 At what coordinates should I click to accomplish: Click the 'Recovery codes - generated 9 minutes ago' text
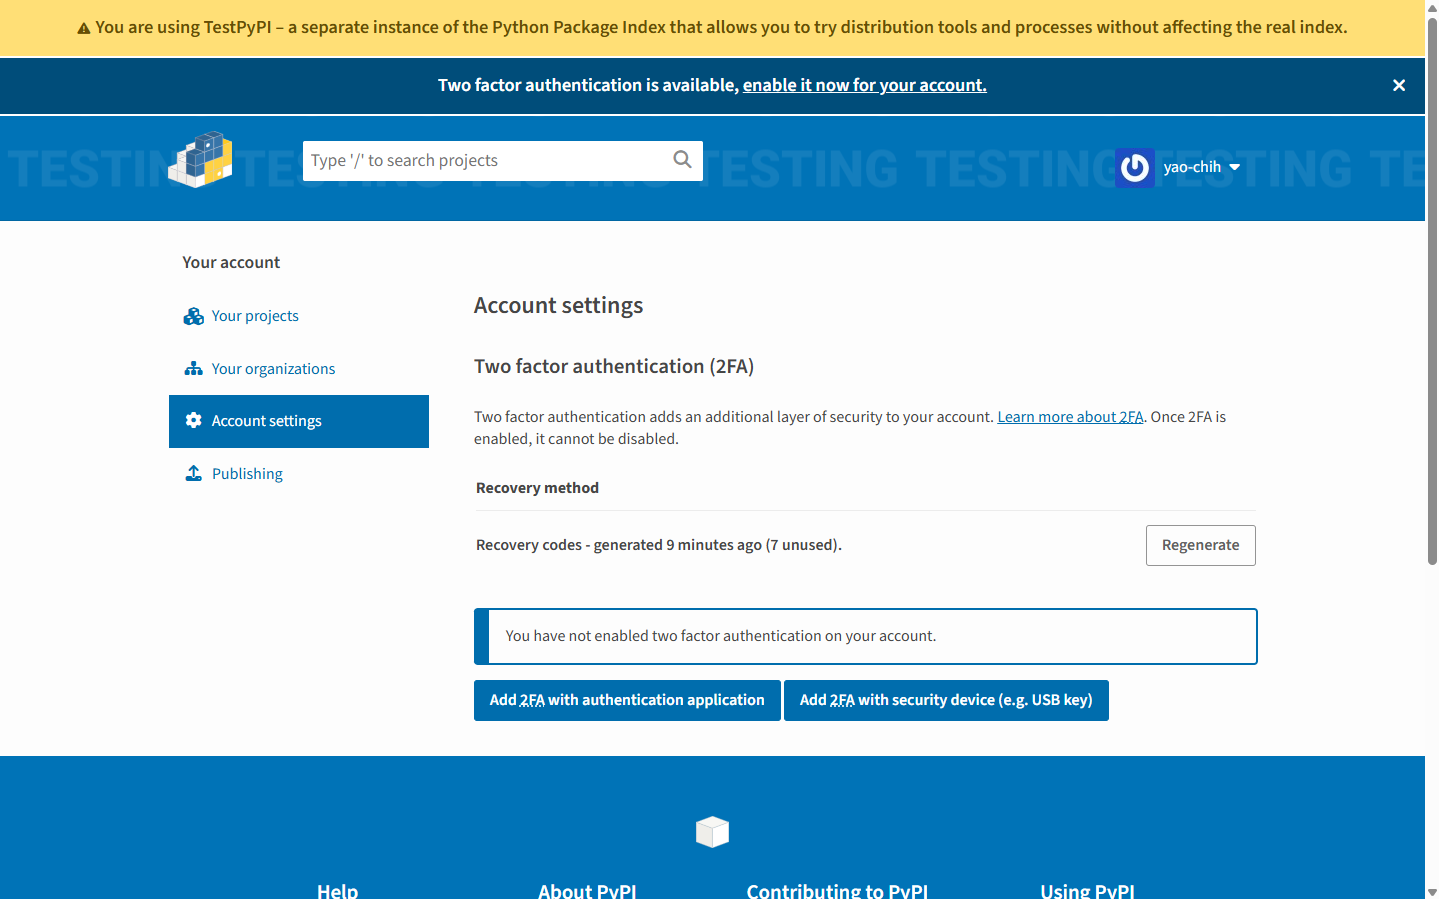pyautogui.click(x=658, y=545)
